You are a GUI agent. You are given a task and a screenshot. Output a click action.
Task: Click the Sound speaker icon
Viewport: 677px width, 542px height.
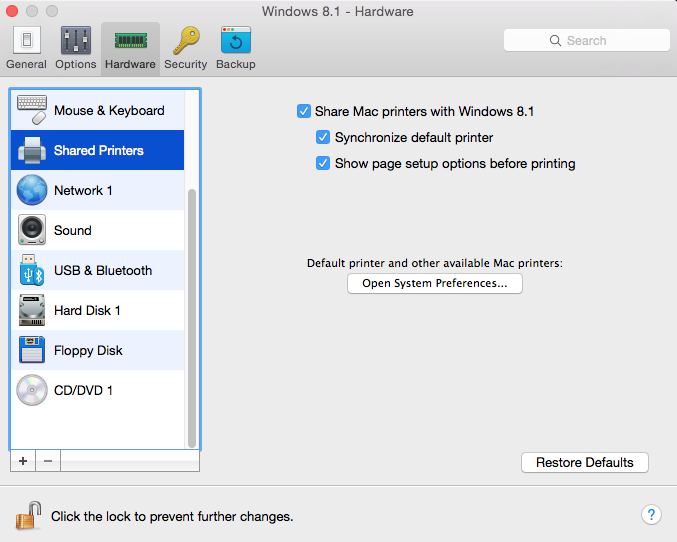[32, 230]
